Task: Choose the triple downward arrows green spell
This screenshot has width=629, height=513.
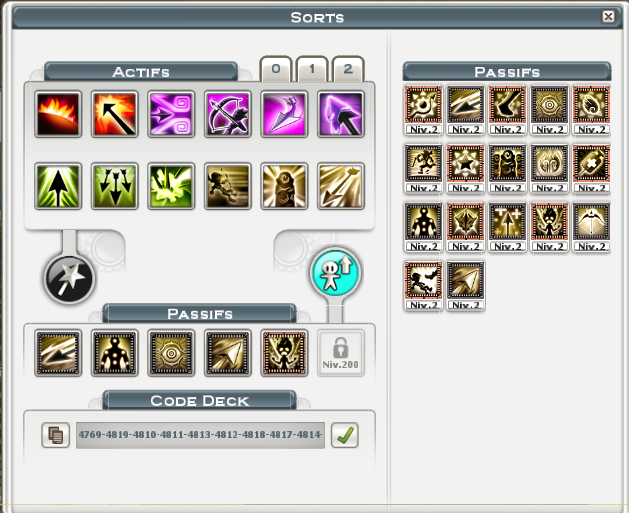Action: point(115,186)
